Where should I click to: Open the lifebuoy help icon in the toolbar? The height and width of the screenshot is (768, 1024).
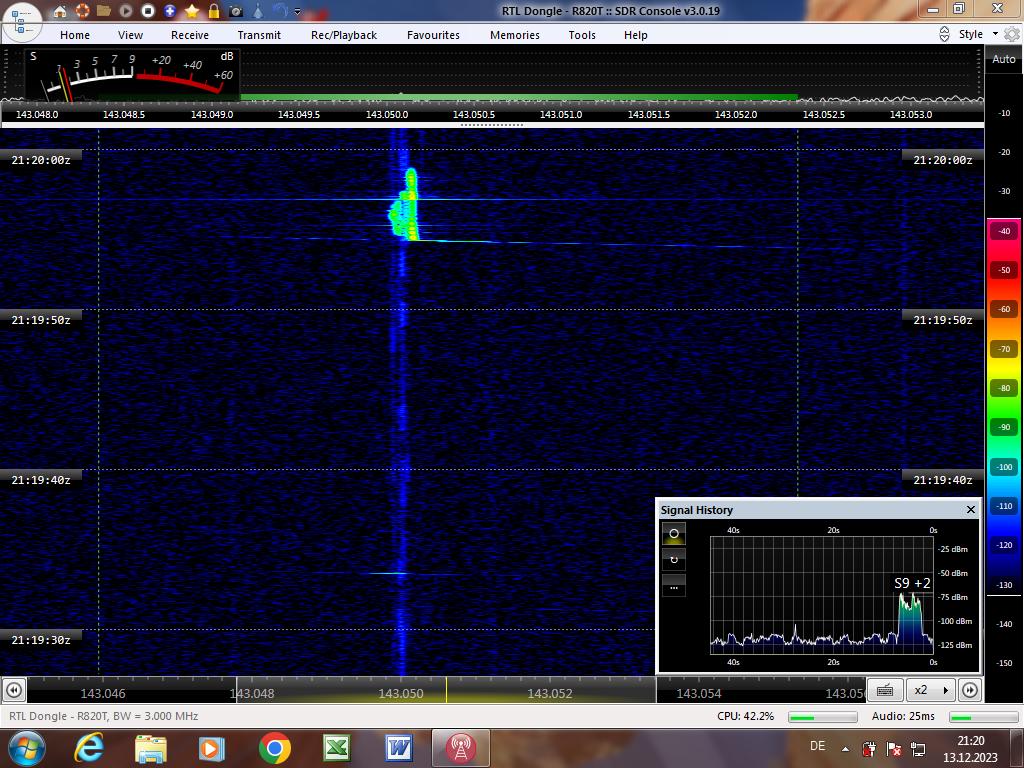pos(82,11)
